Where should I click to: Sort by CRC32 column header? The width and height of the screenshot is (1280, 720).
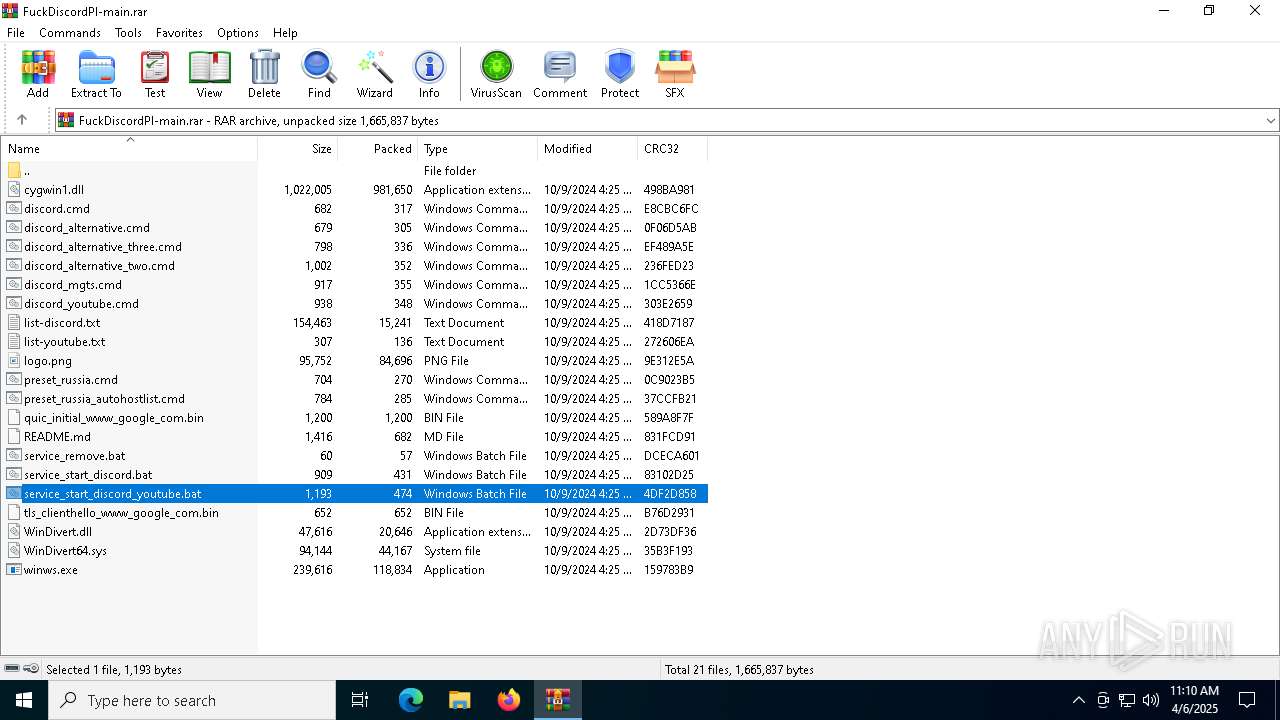(673, 149)
